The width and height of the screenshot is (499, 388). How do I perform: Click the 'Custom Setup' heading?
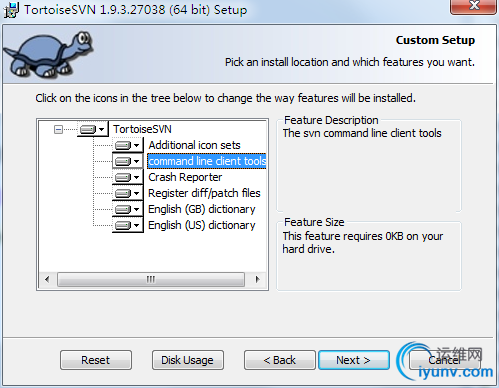(x=435, y=40)
